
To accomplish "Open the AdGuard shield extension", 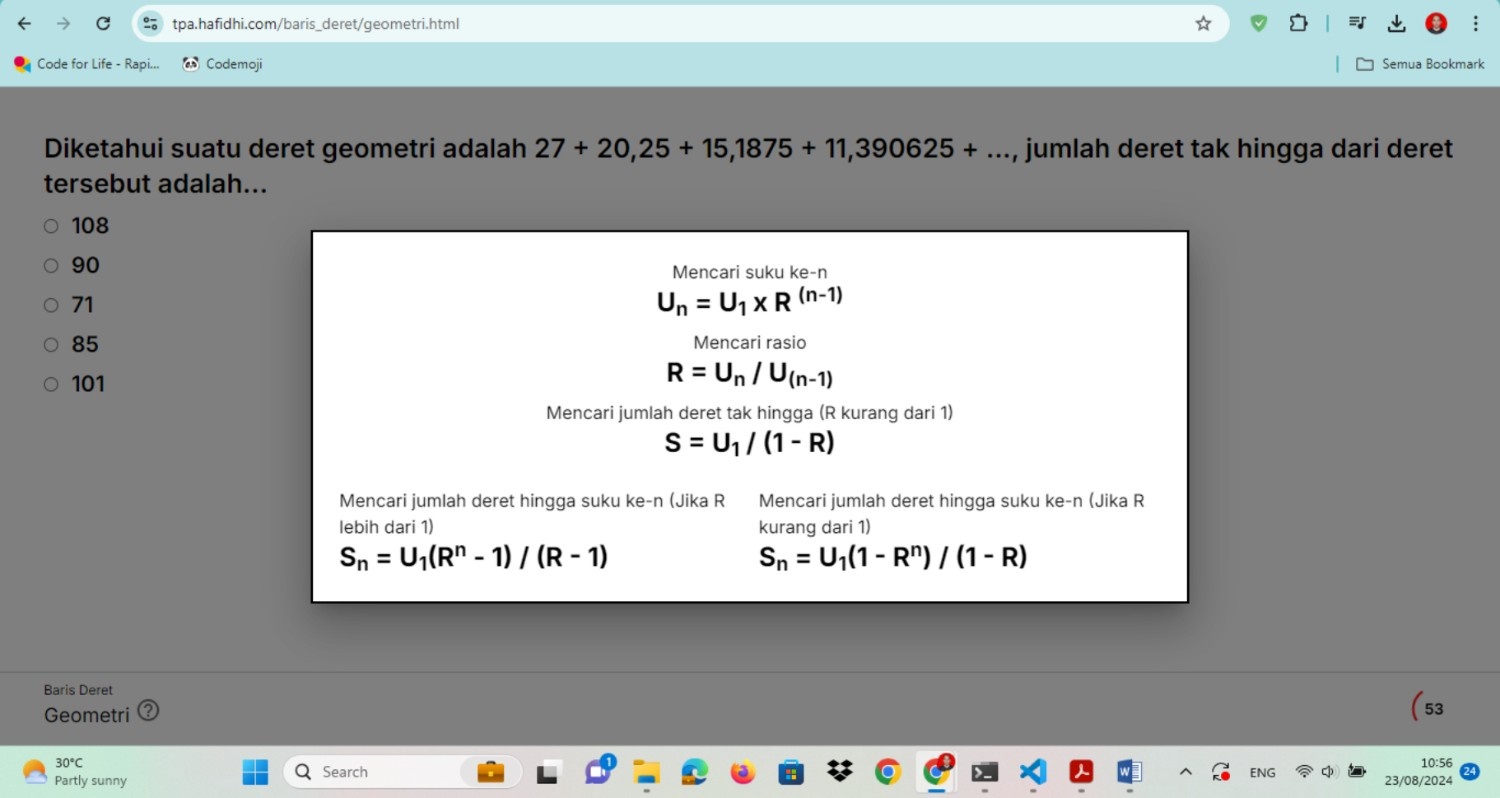I will pyautogui.click(x=1259, y=24).
